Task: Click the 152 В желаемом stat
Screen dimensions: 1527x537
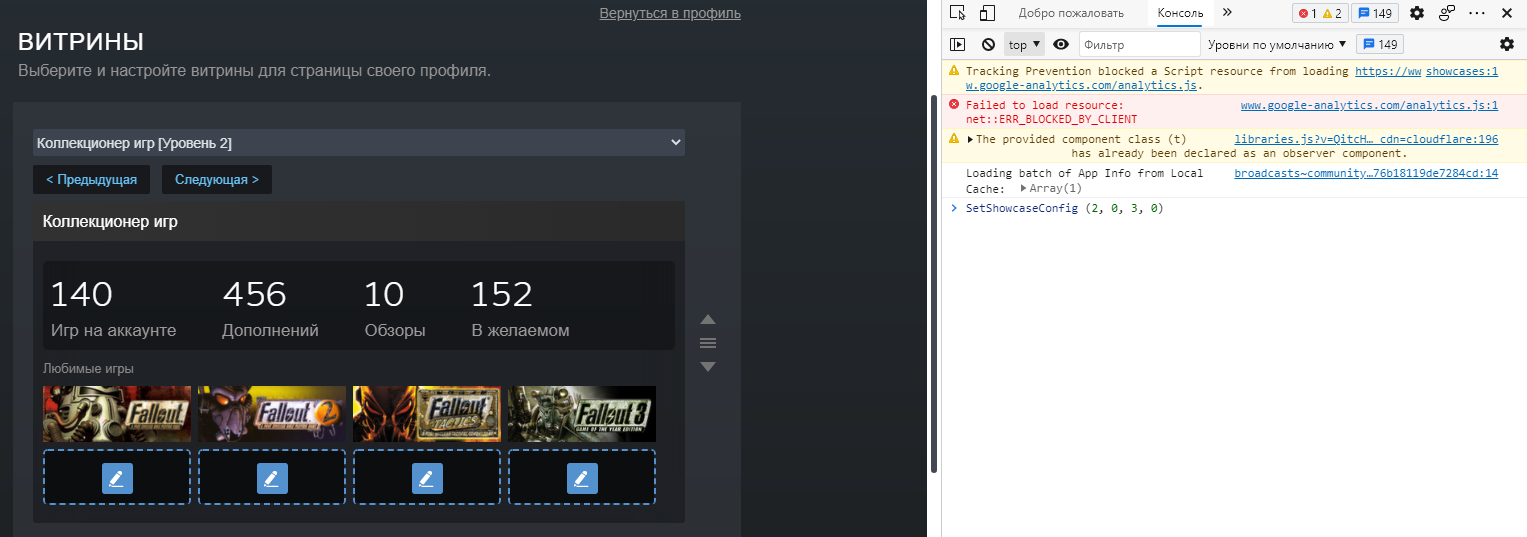Action: pyautogui.click(x=520, y=310)
